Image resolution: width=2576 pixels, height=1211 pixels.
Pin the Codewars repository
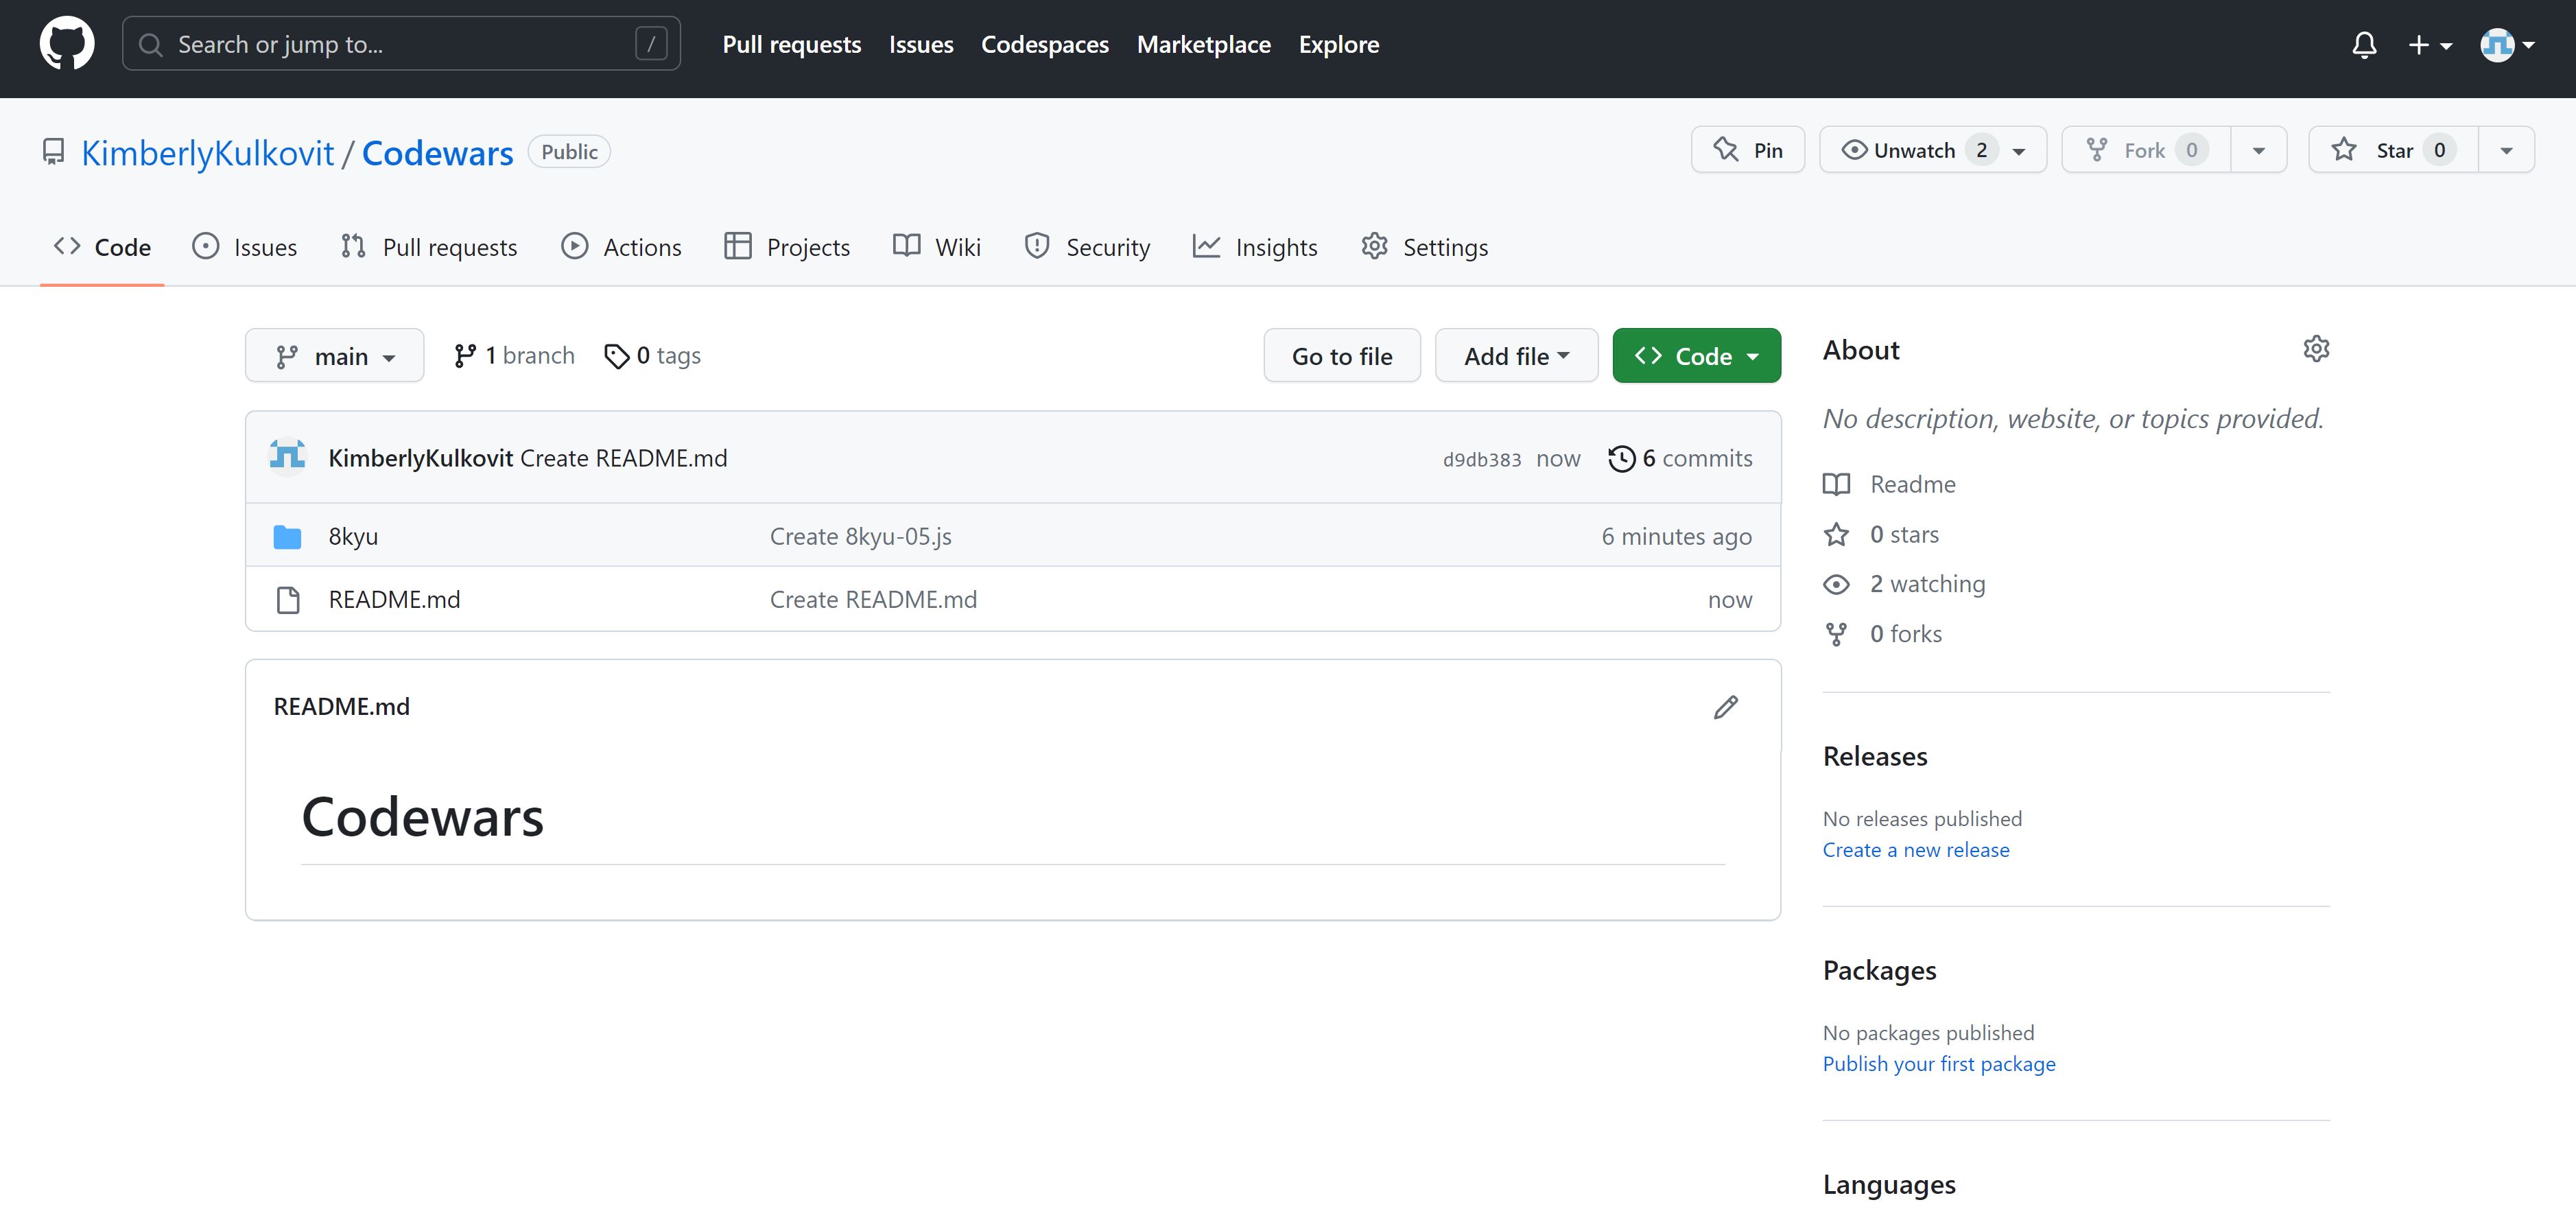pos(1747,150)
